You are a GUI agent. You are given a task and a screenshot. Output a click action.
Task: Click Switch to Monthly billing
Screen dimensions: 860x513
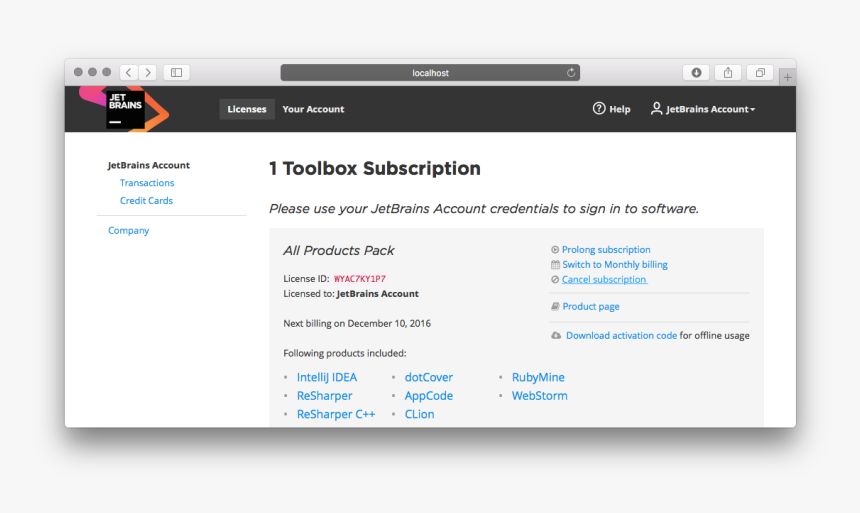615,264
